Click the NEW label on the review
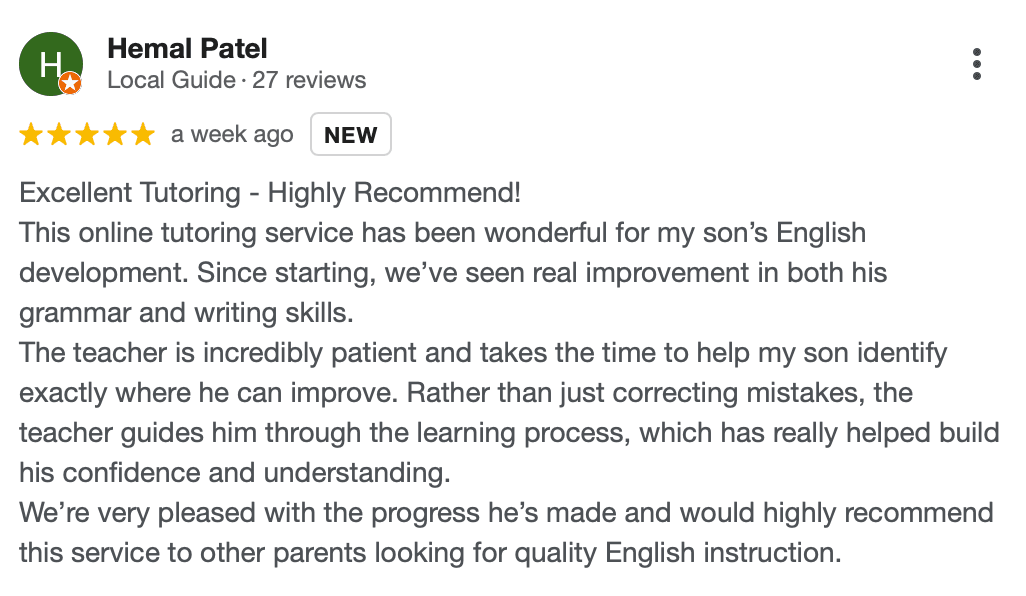Image resolution: width=1026 pixels, height=596 pixels. (350, 133)
